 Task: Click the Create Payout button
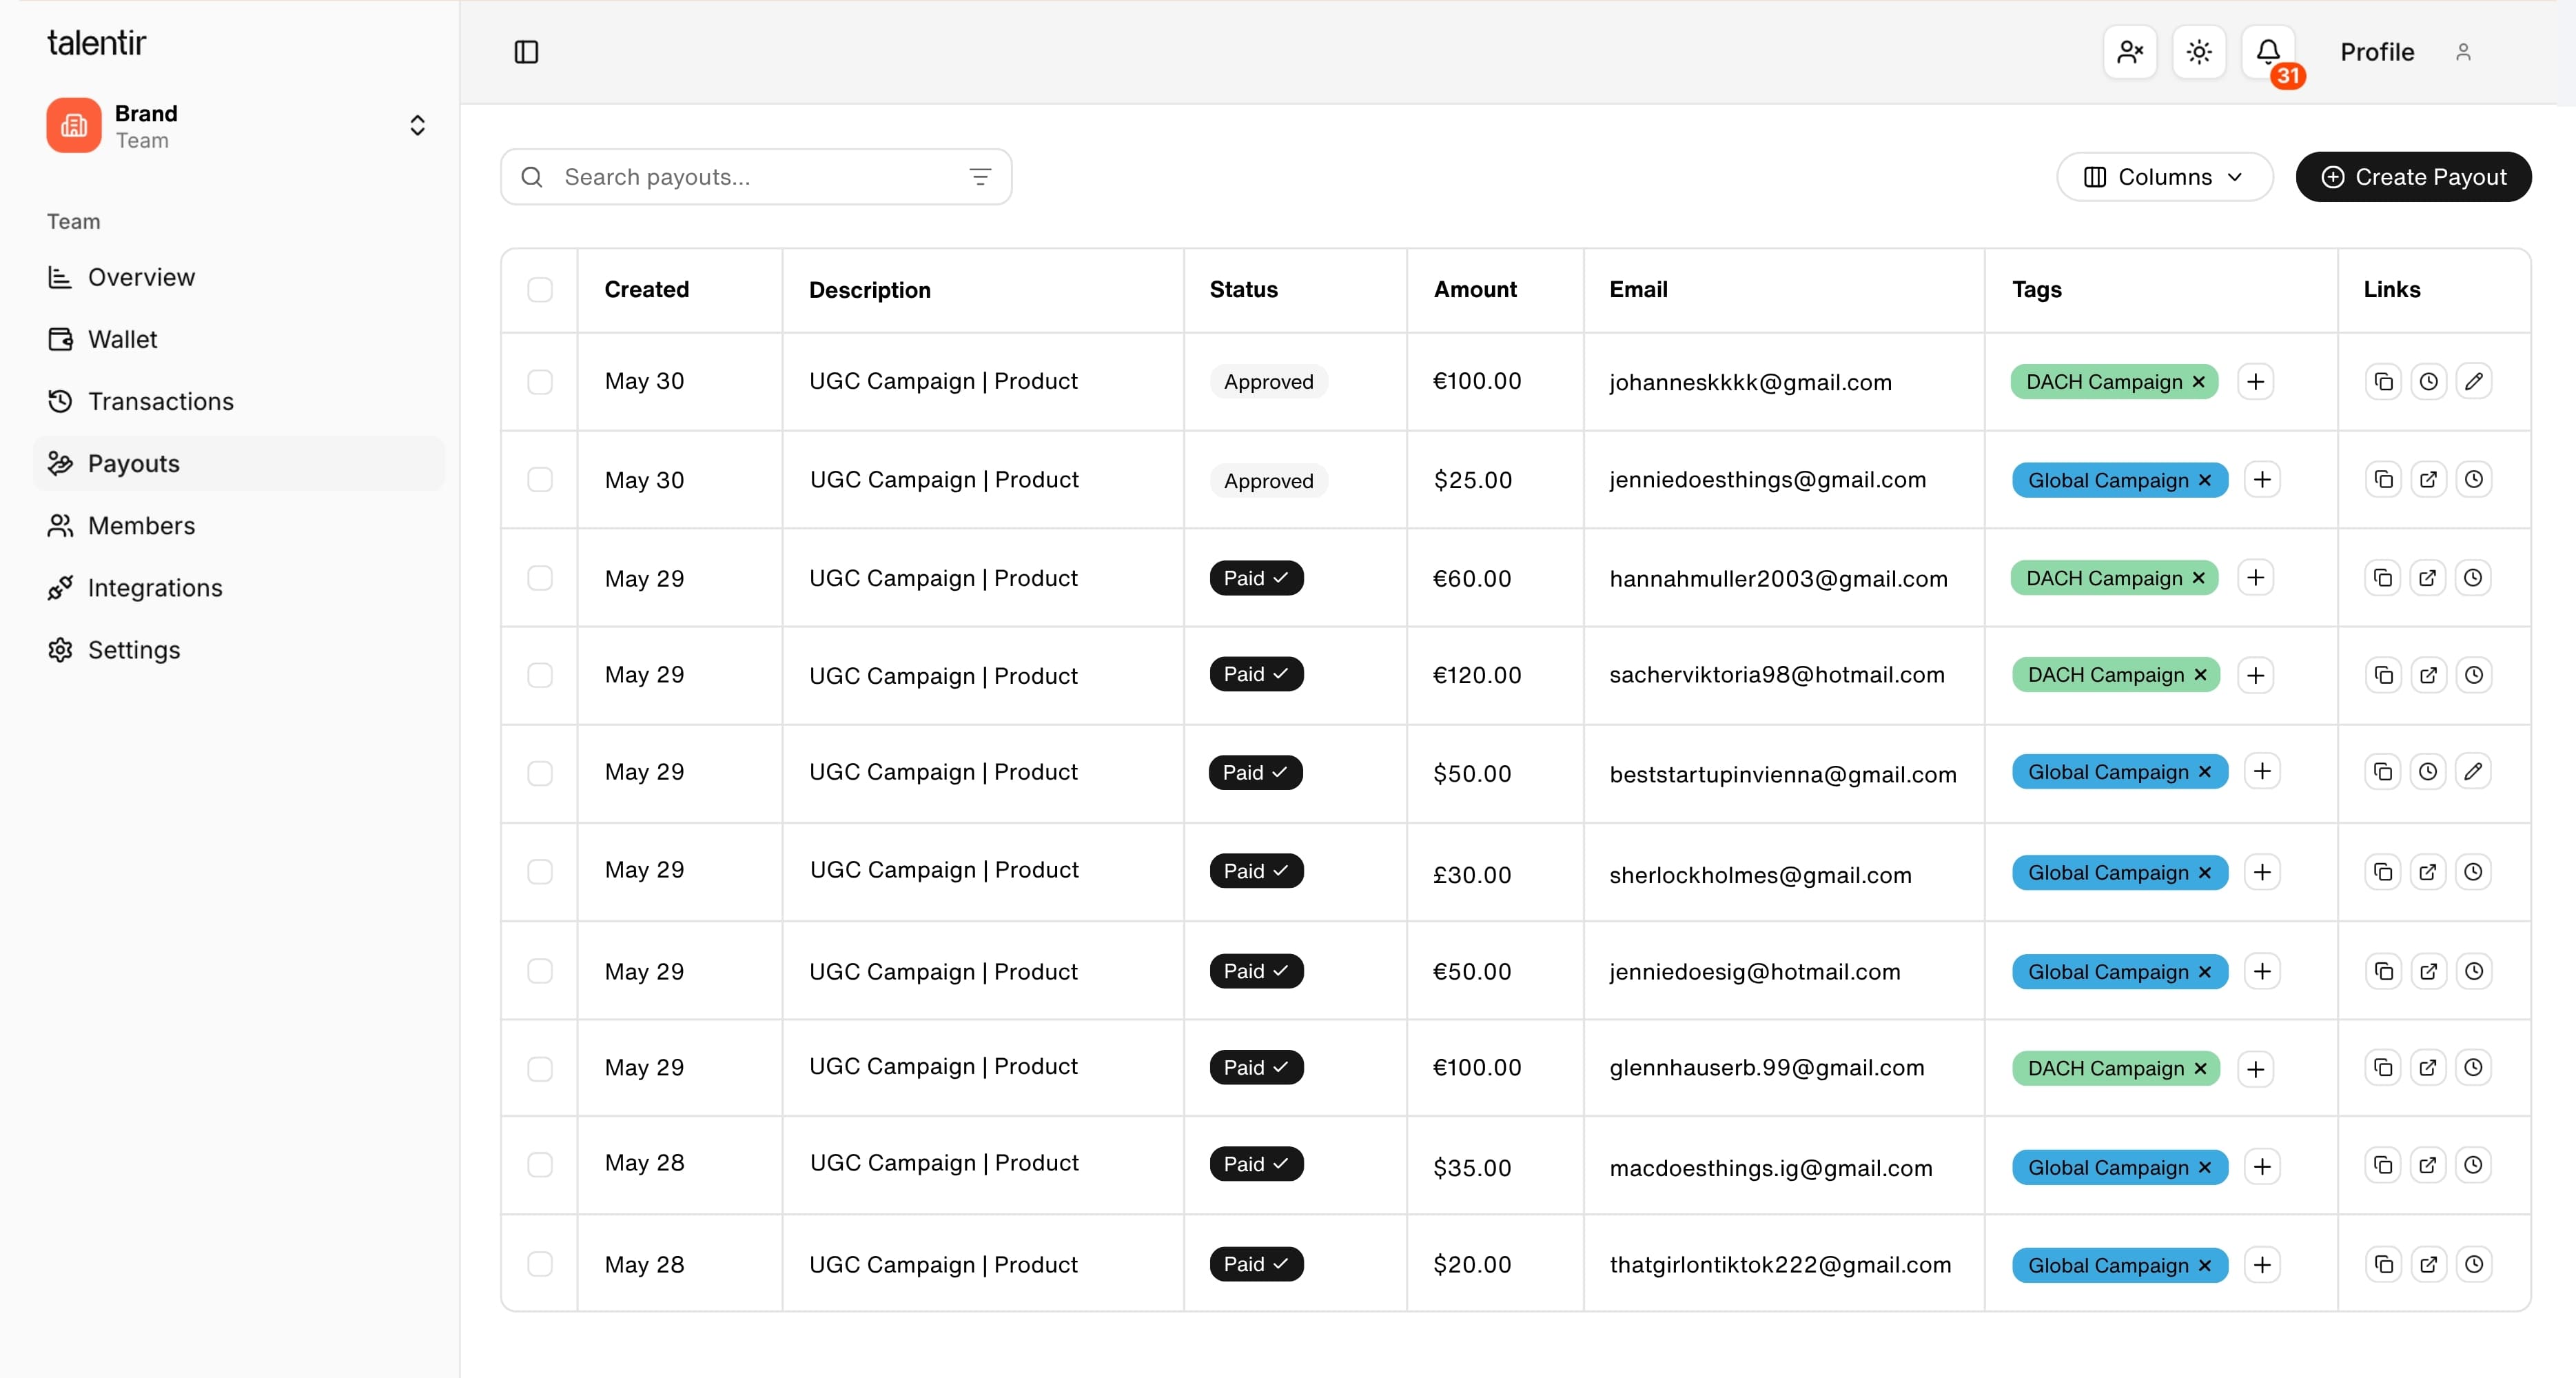[x=2413, y=177]
